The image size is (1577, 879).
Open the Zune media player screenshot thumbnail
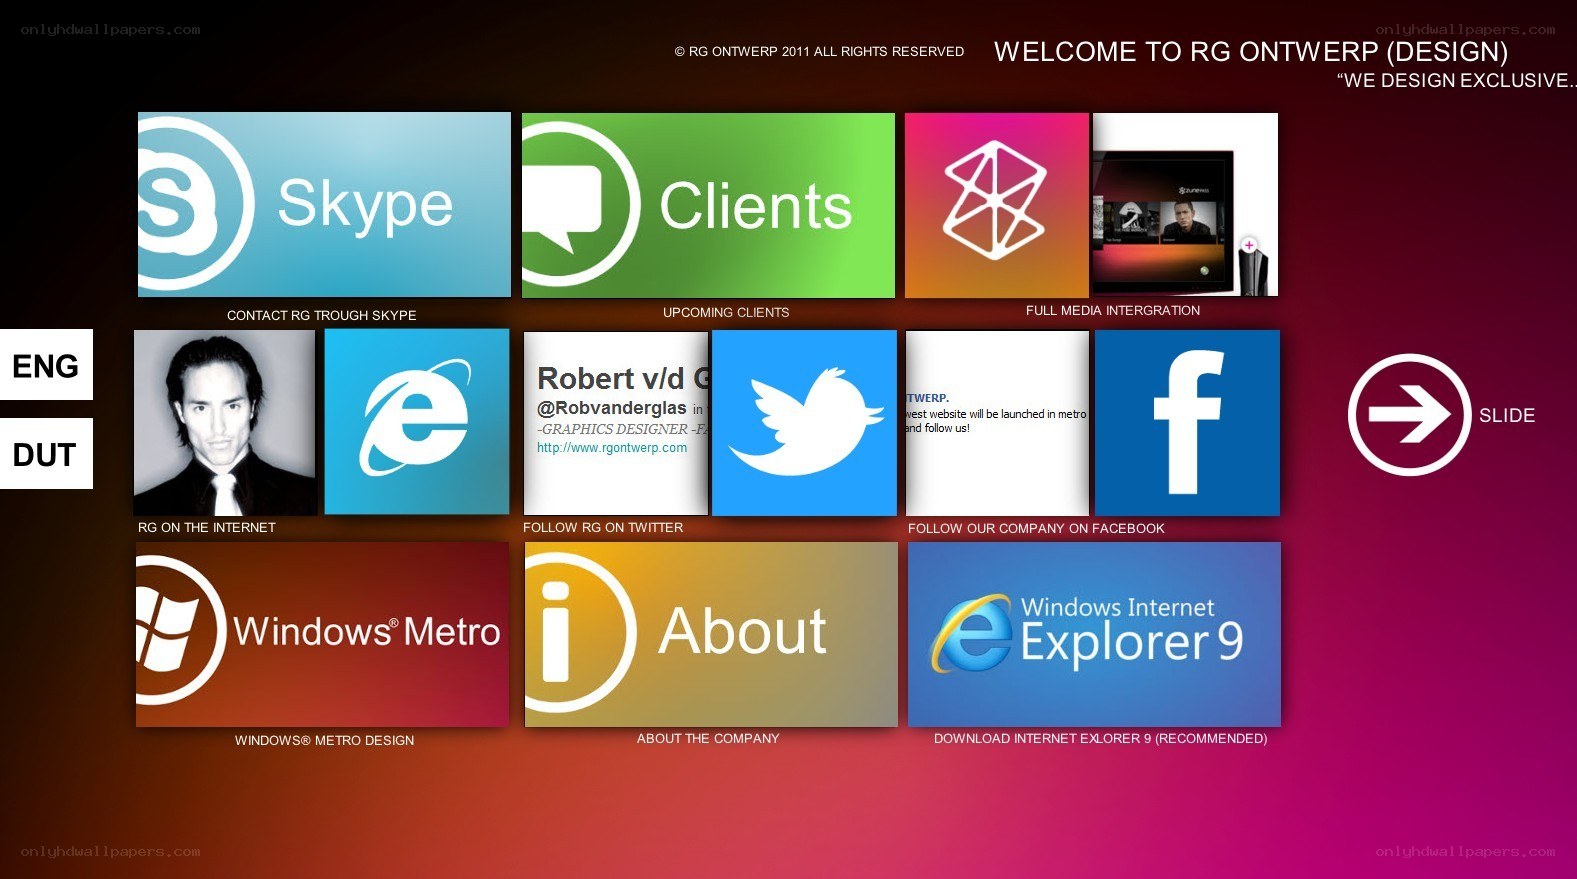(x=1185, y=204)
